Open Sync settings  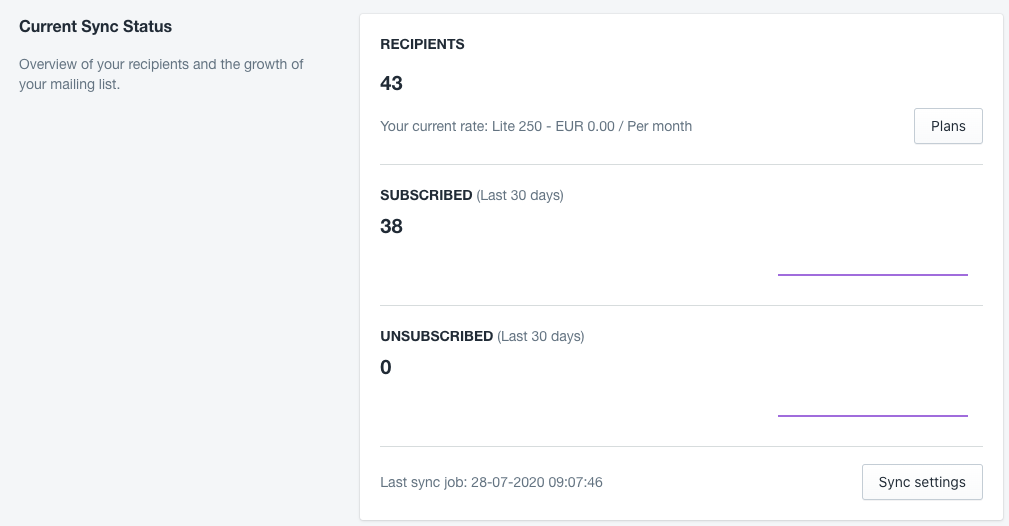(x=922, y=482)
